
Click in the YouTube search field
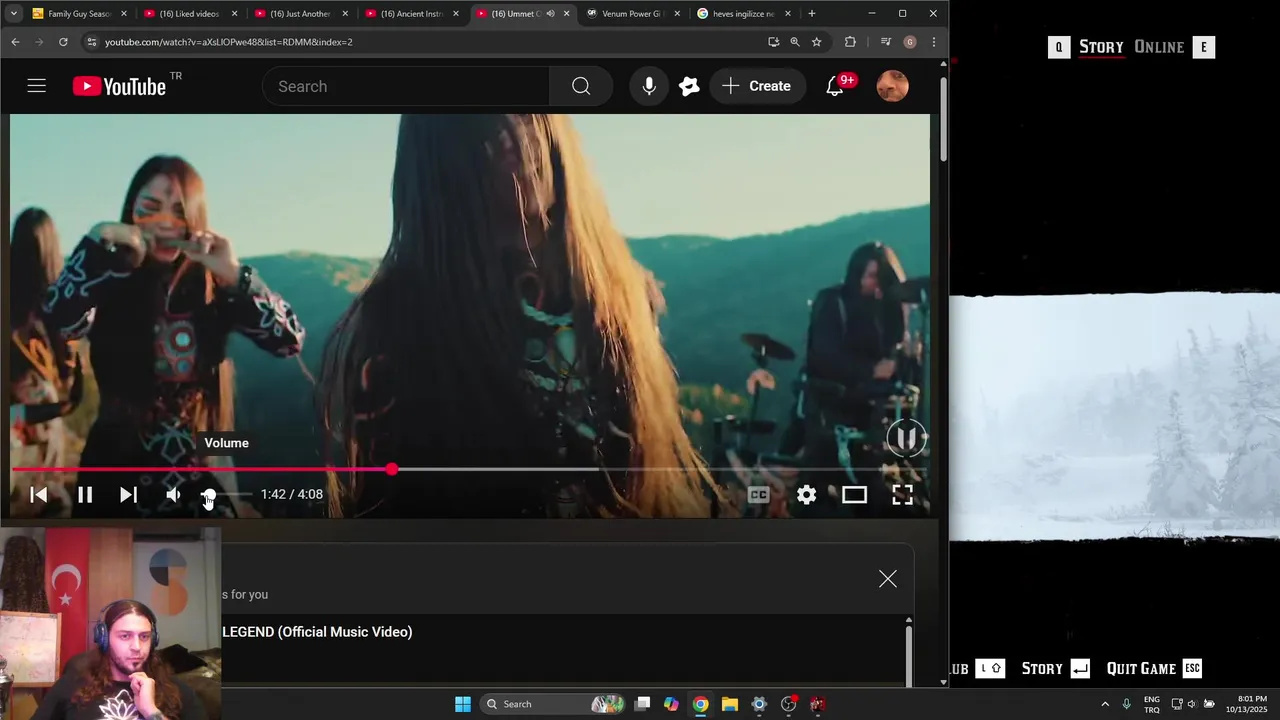(x=406, y=86)
